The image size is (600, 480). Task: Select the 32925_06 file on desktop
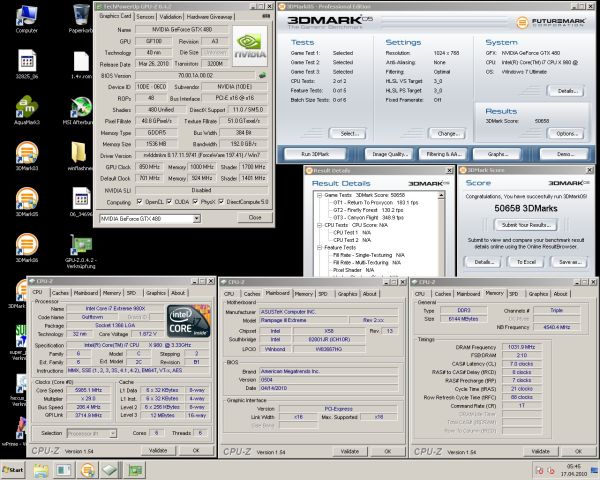pos(27,64)
